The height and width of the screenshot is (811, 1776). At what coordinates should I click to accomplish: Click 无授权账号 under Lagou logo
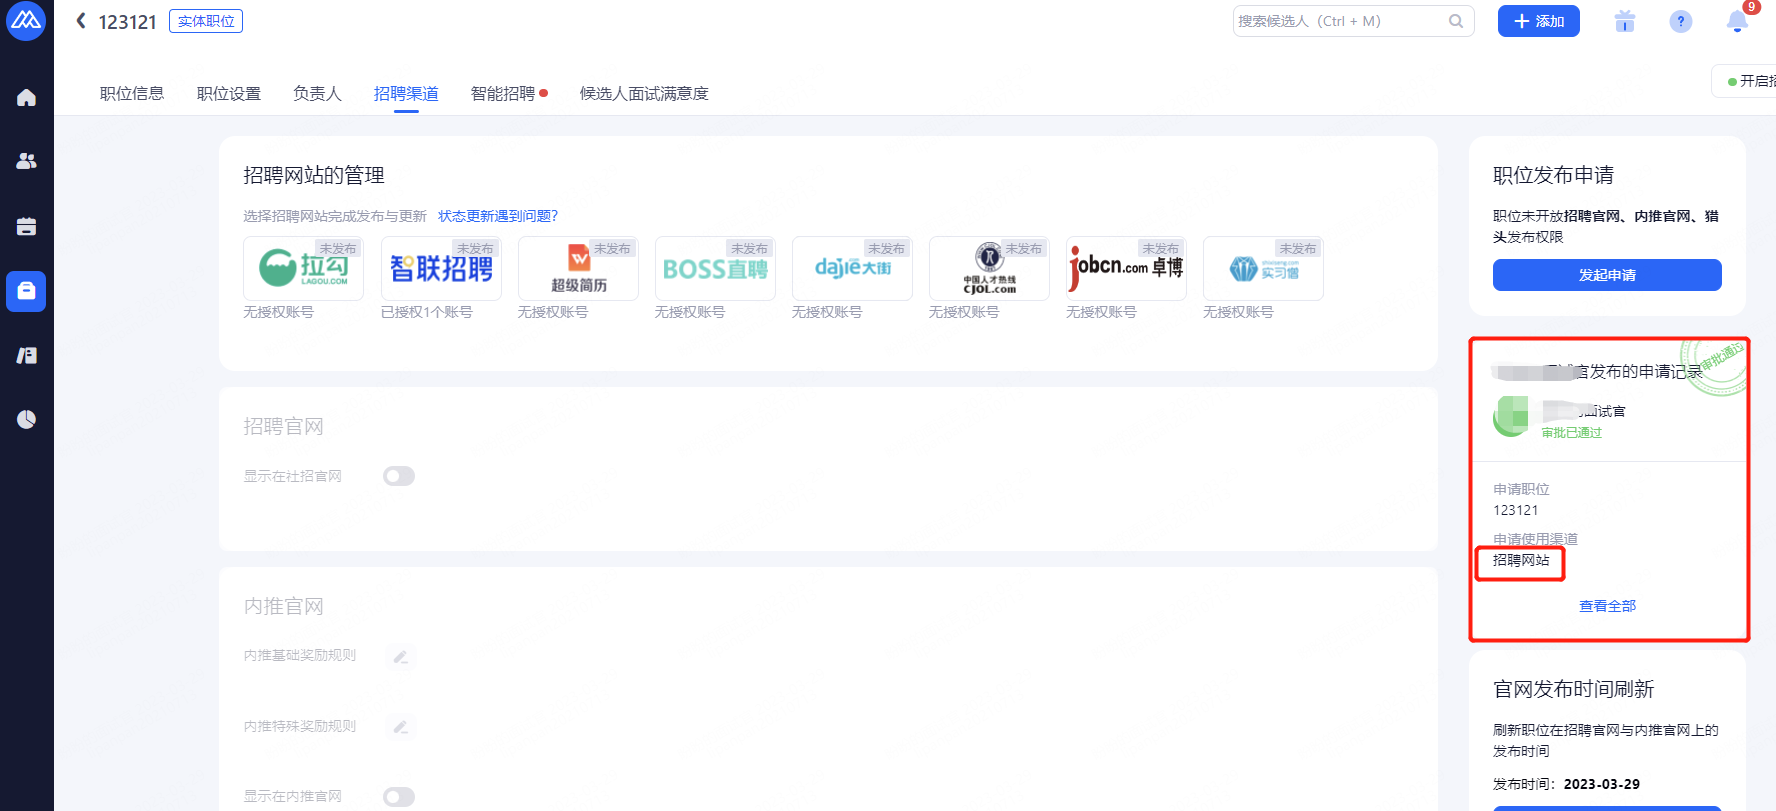tap(279, 312)
